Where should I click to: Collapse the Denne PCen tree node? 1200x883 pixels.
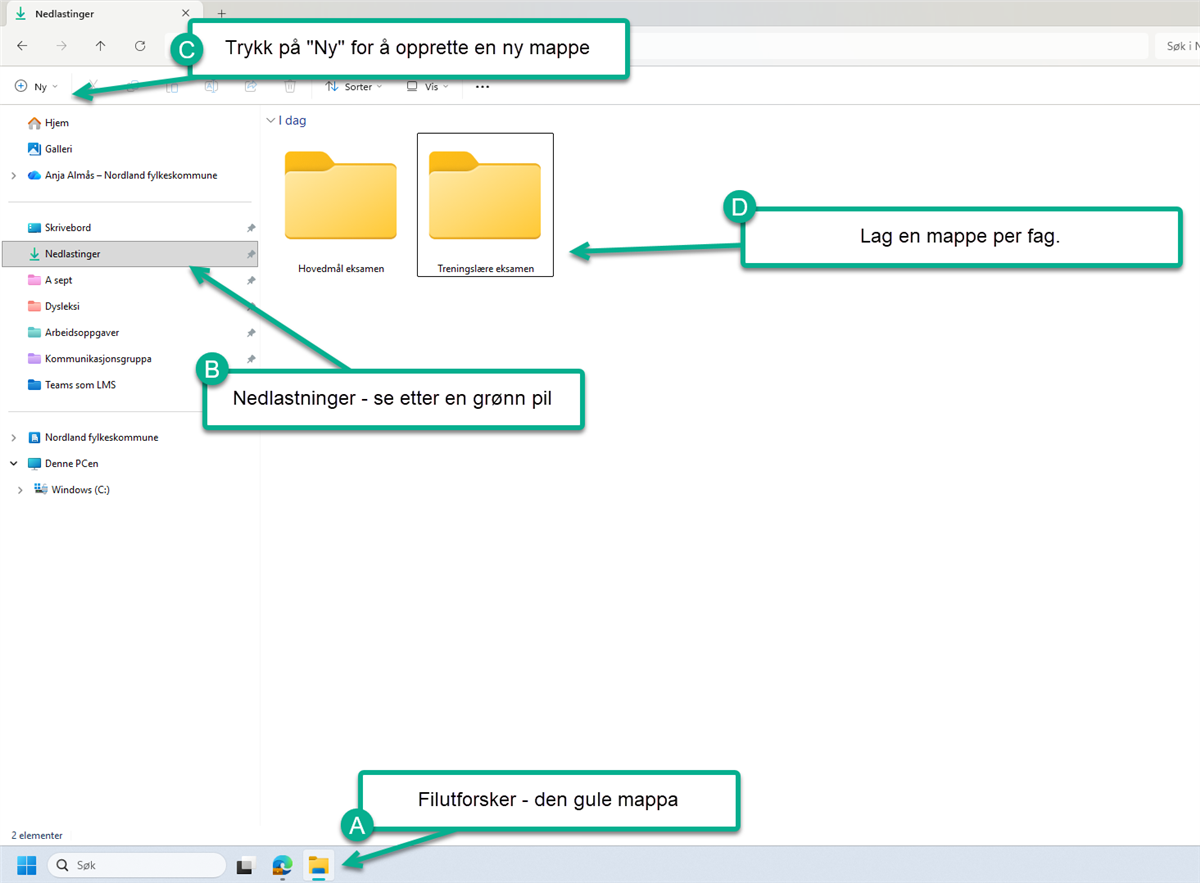pyautogui.click(x=13, y=464)
